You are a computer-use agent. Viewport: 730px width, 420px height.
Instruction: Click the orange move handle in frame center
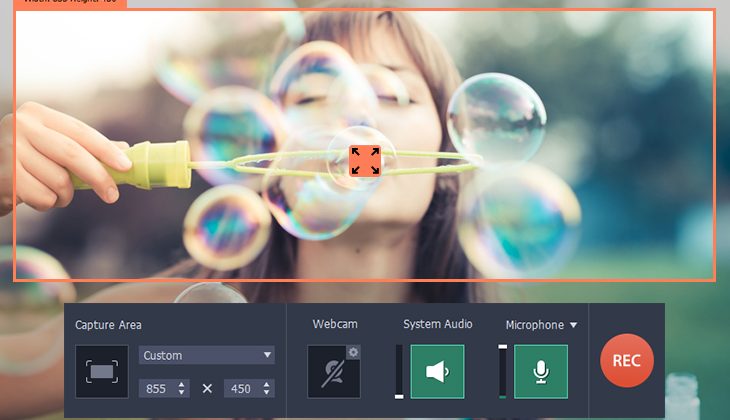point(364,160)
